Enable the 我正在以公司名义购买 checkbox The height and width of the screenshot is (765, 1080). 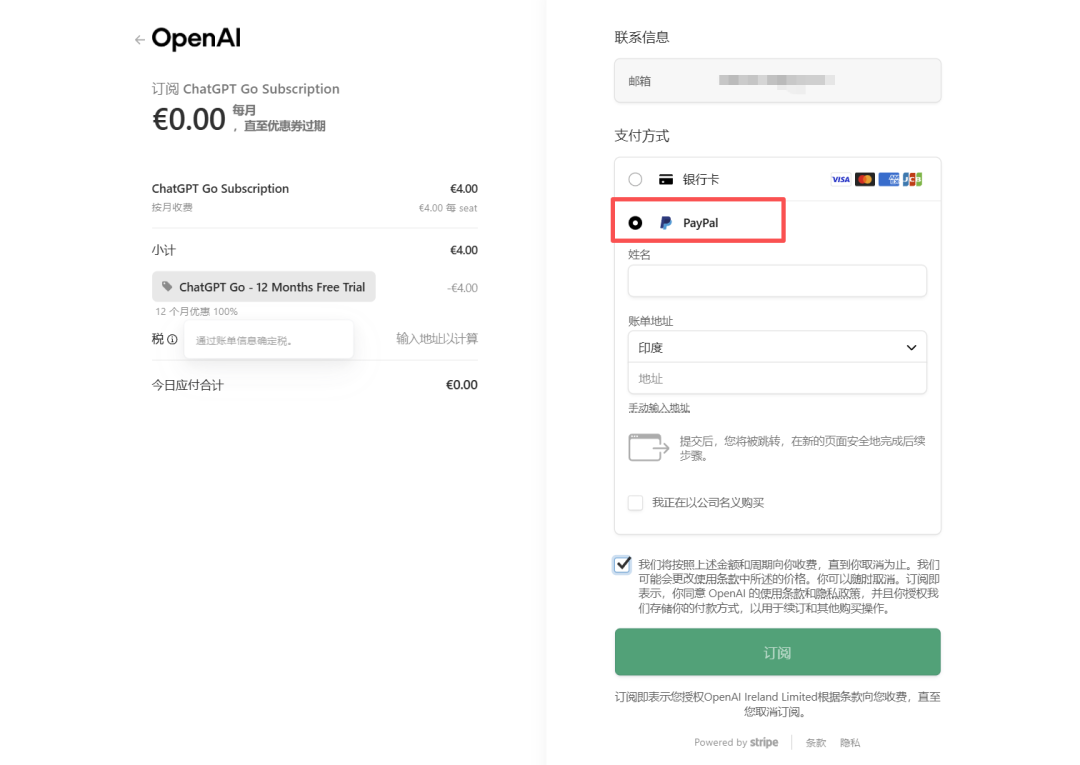(x=635, y=502)
